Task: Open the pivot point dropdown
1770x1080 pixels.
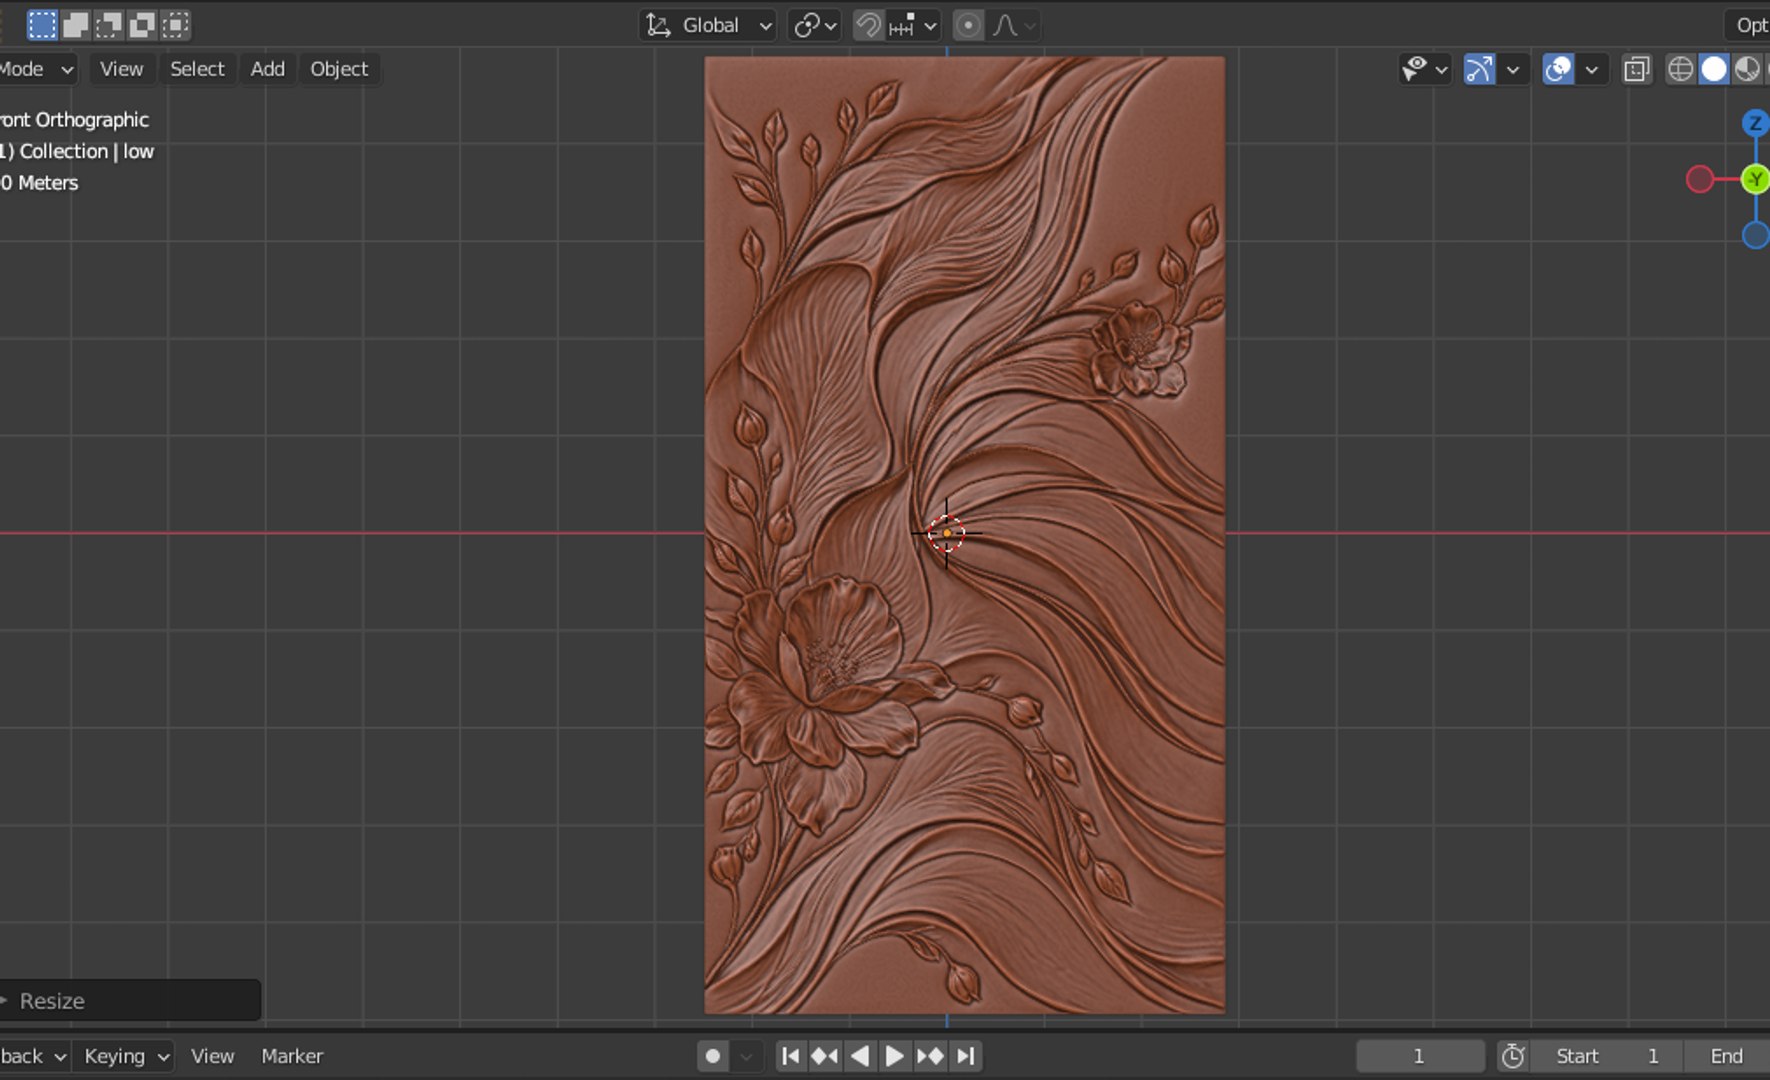Action: tap(814, 25)
